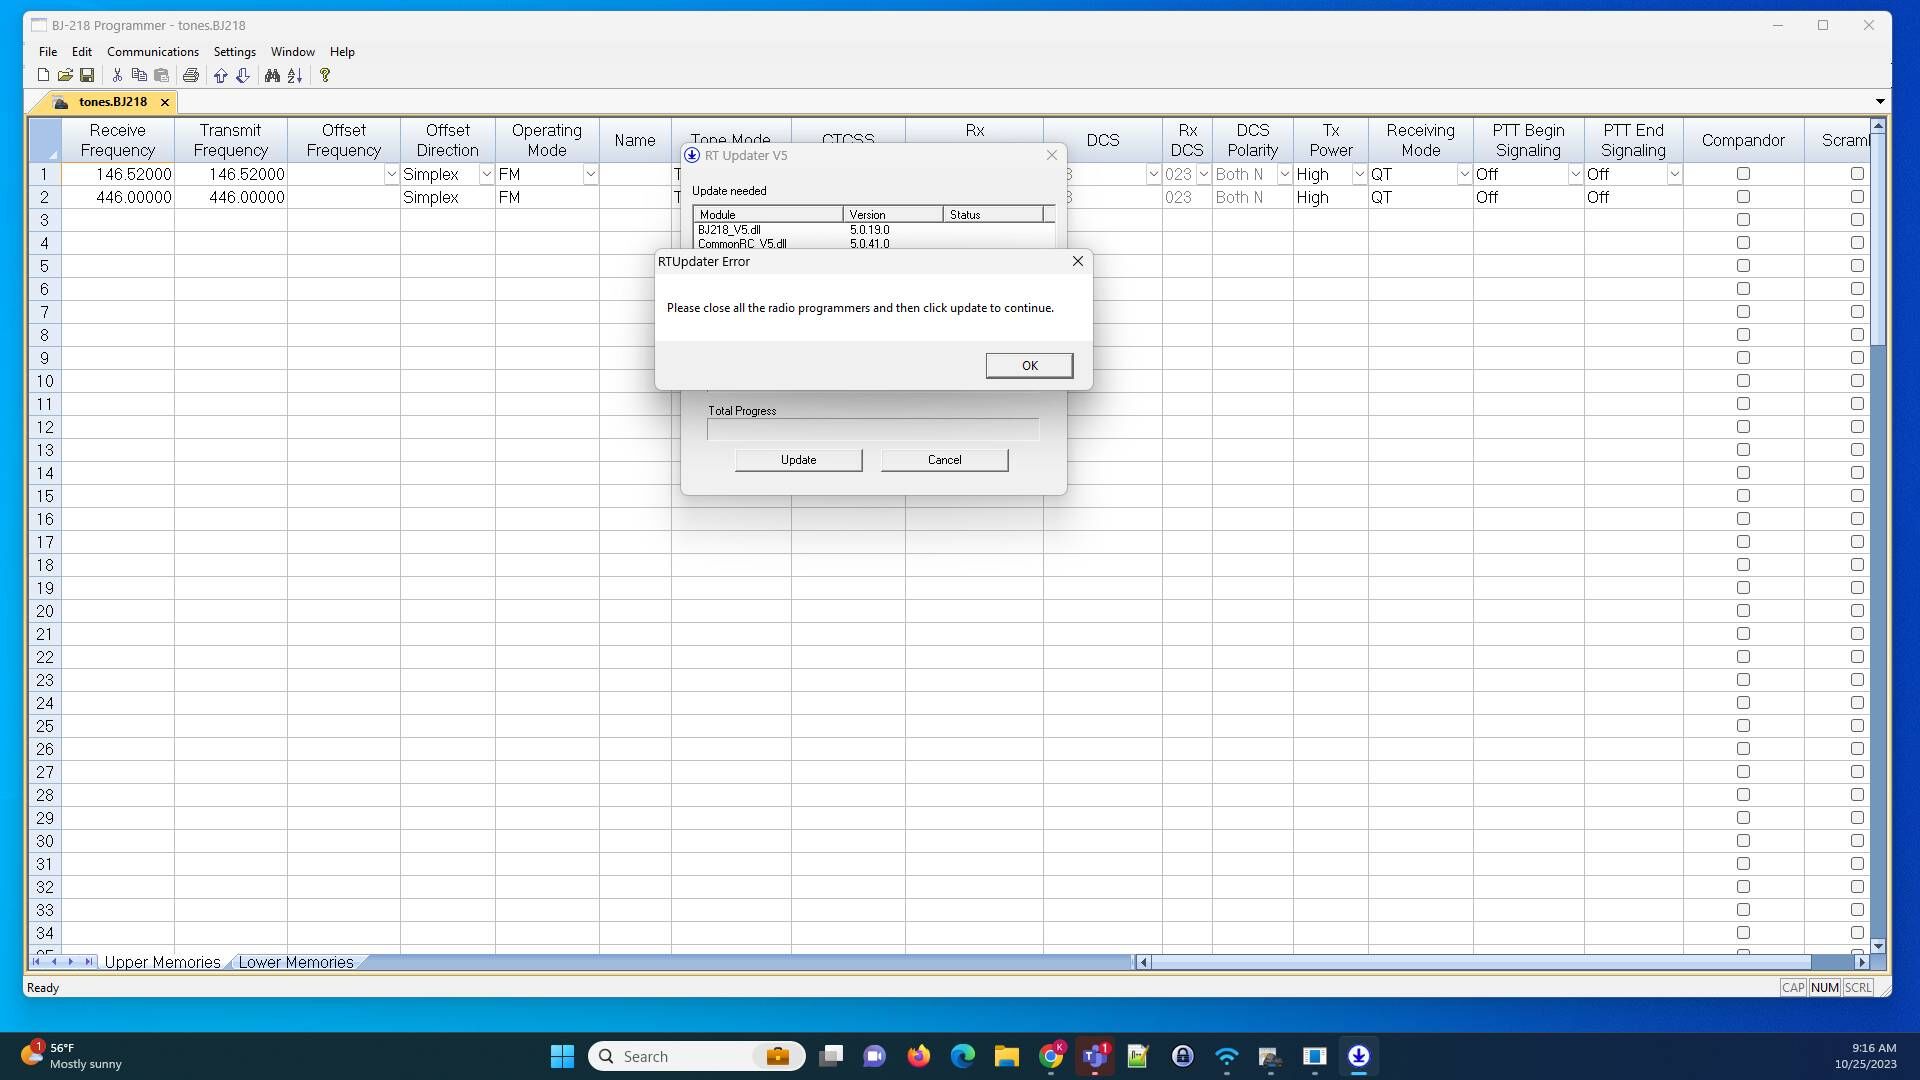Open the Communications menu
The image size is (1920, 1080).
(x=153, y=52)
